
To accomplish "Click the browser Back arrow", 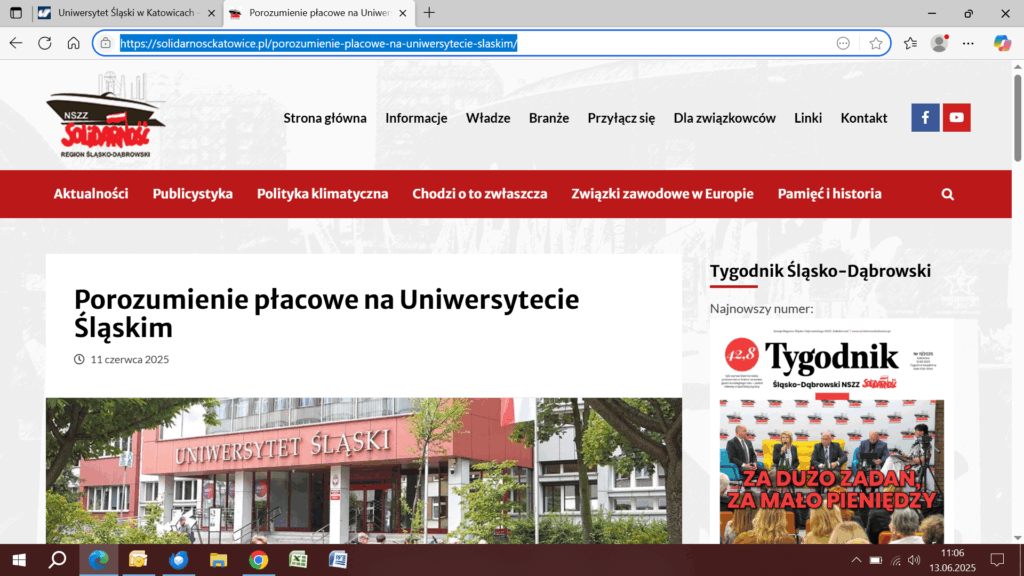I will (16, 43).
